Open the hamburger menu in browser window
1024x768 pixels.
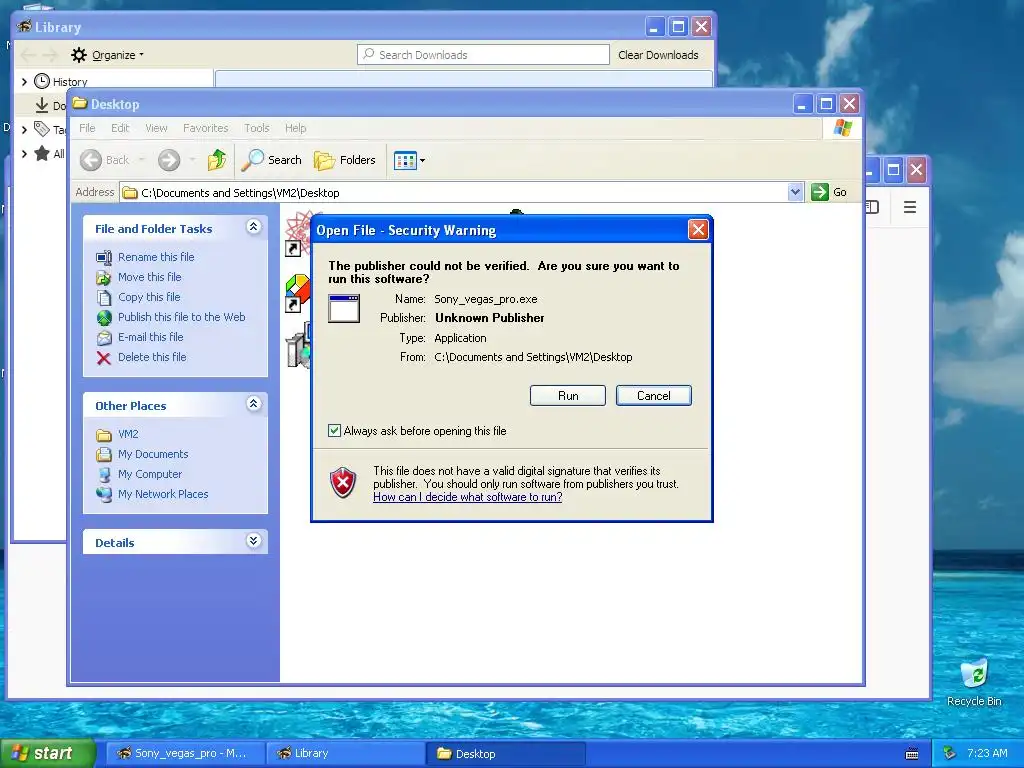(910, 208)
